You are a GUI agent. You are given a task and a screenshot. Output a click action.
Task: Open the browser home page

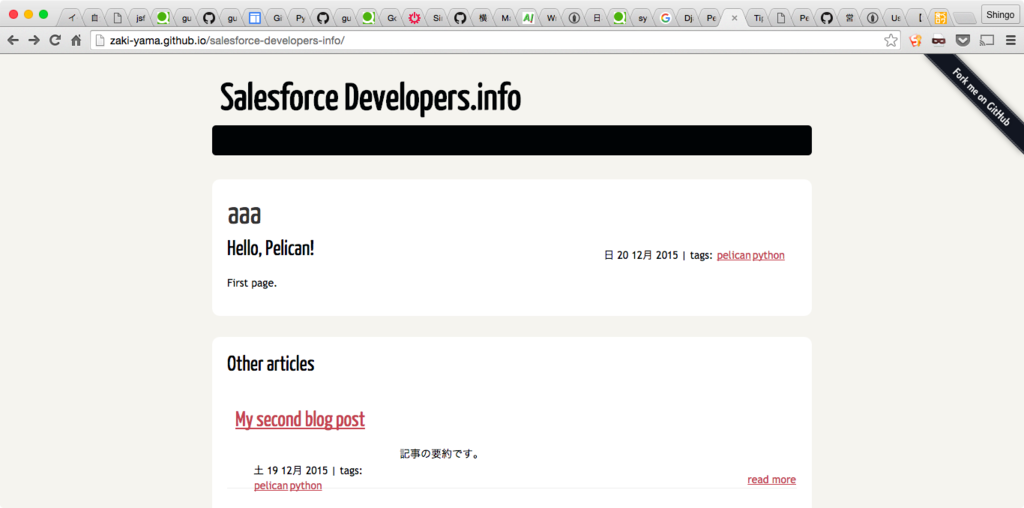(x=76, y=40)
